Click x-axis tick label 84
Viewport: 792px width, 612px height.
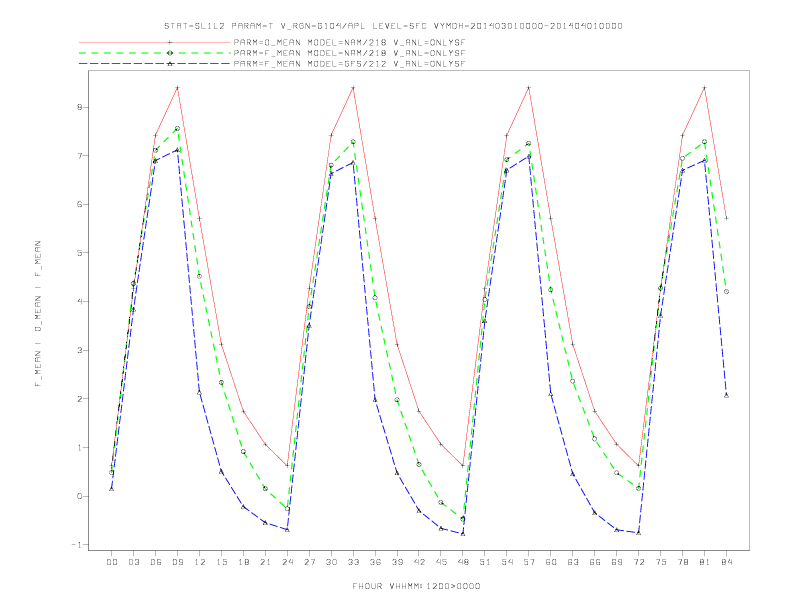click(726, 562)
